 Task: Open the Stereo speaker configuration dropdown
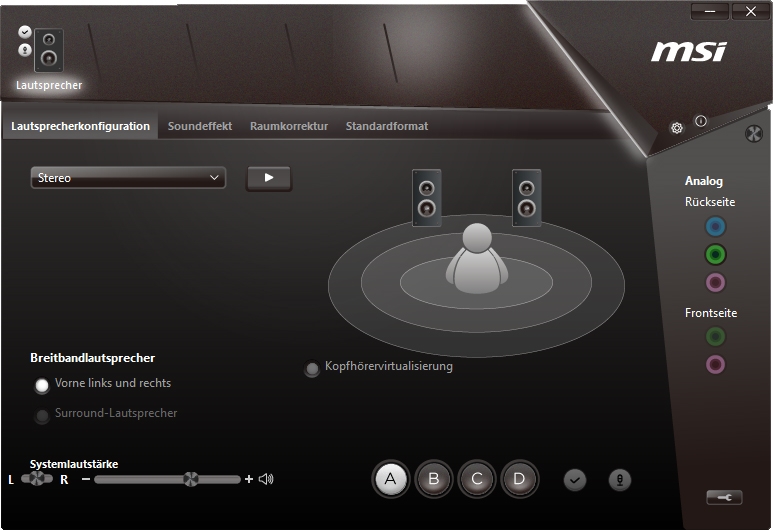coord(128,177)
